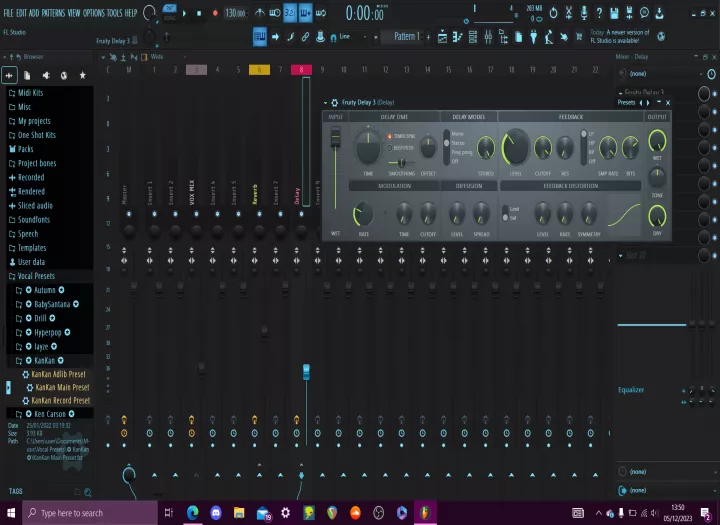Image resolution: width=720 pixels, height=525 pixels.
Task: Click the Delay track volume fader
Action: pyautogui.click(x=306, y=371)
